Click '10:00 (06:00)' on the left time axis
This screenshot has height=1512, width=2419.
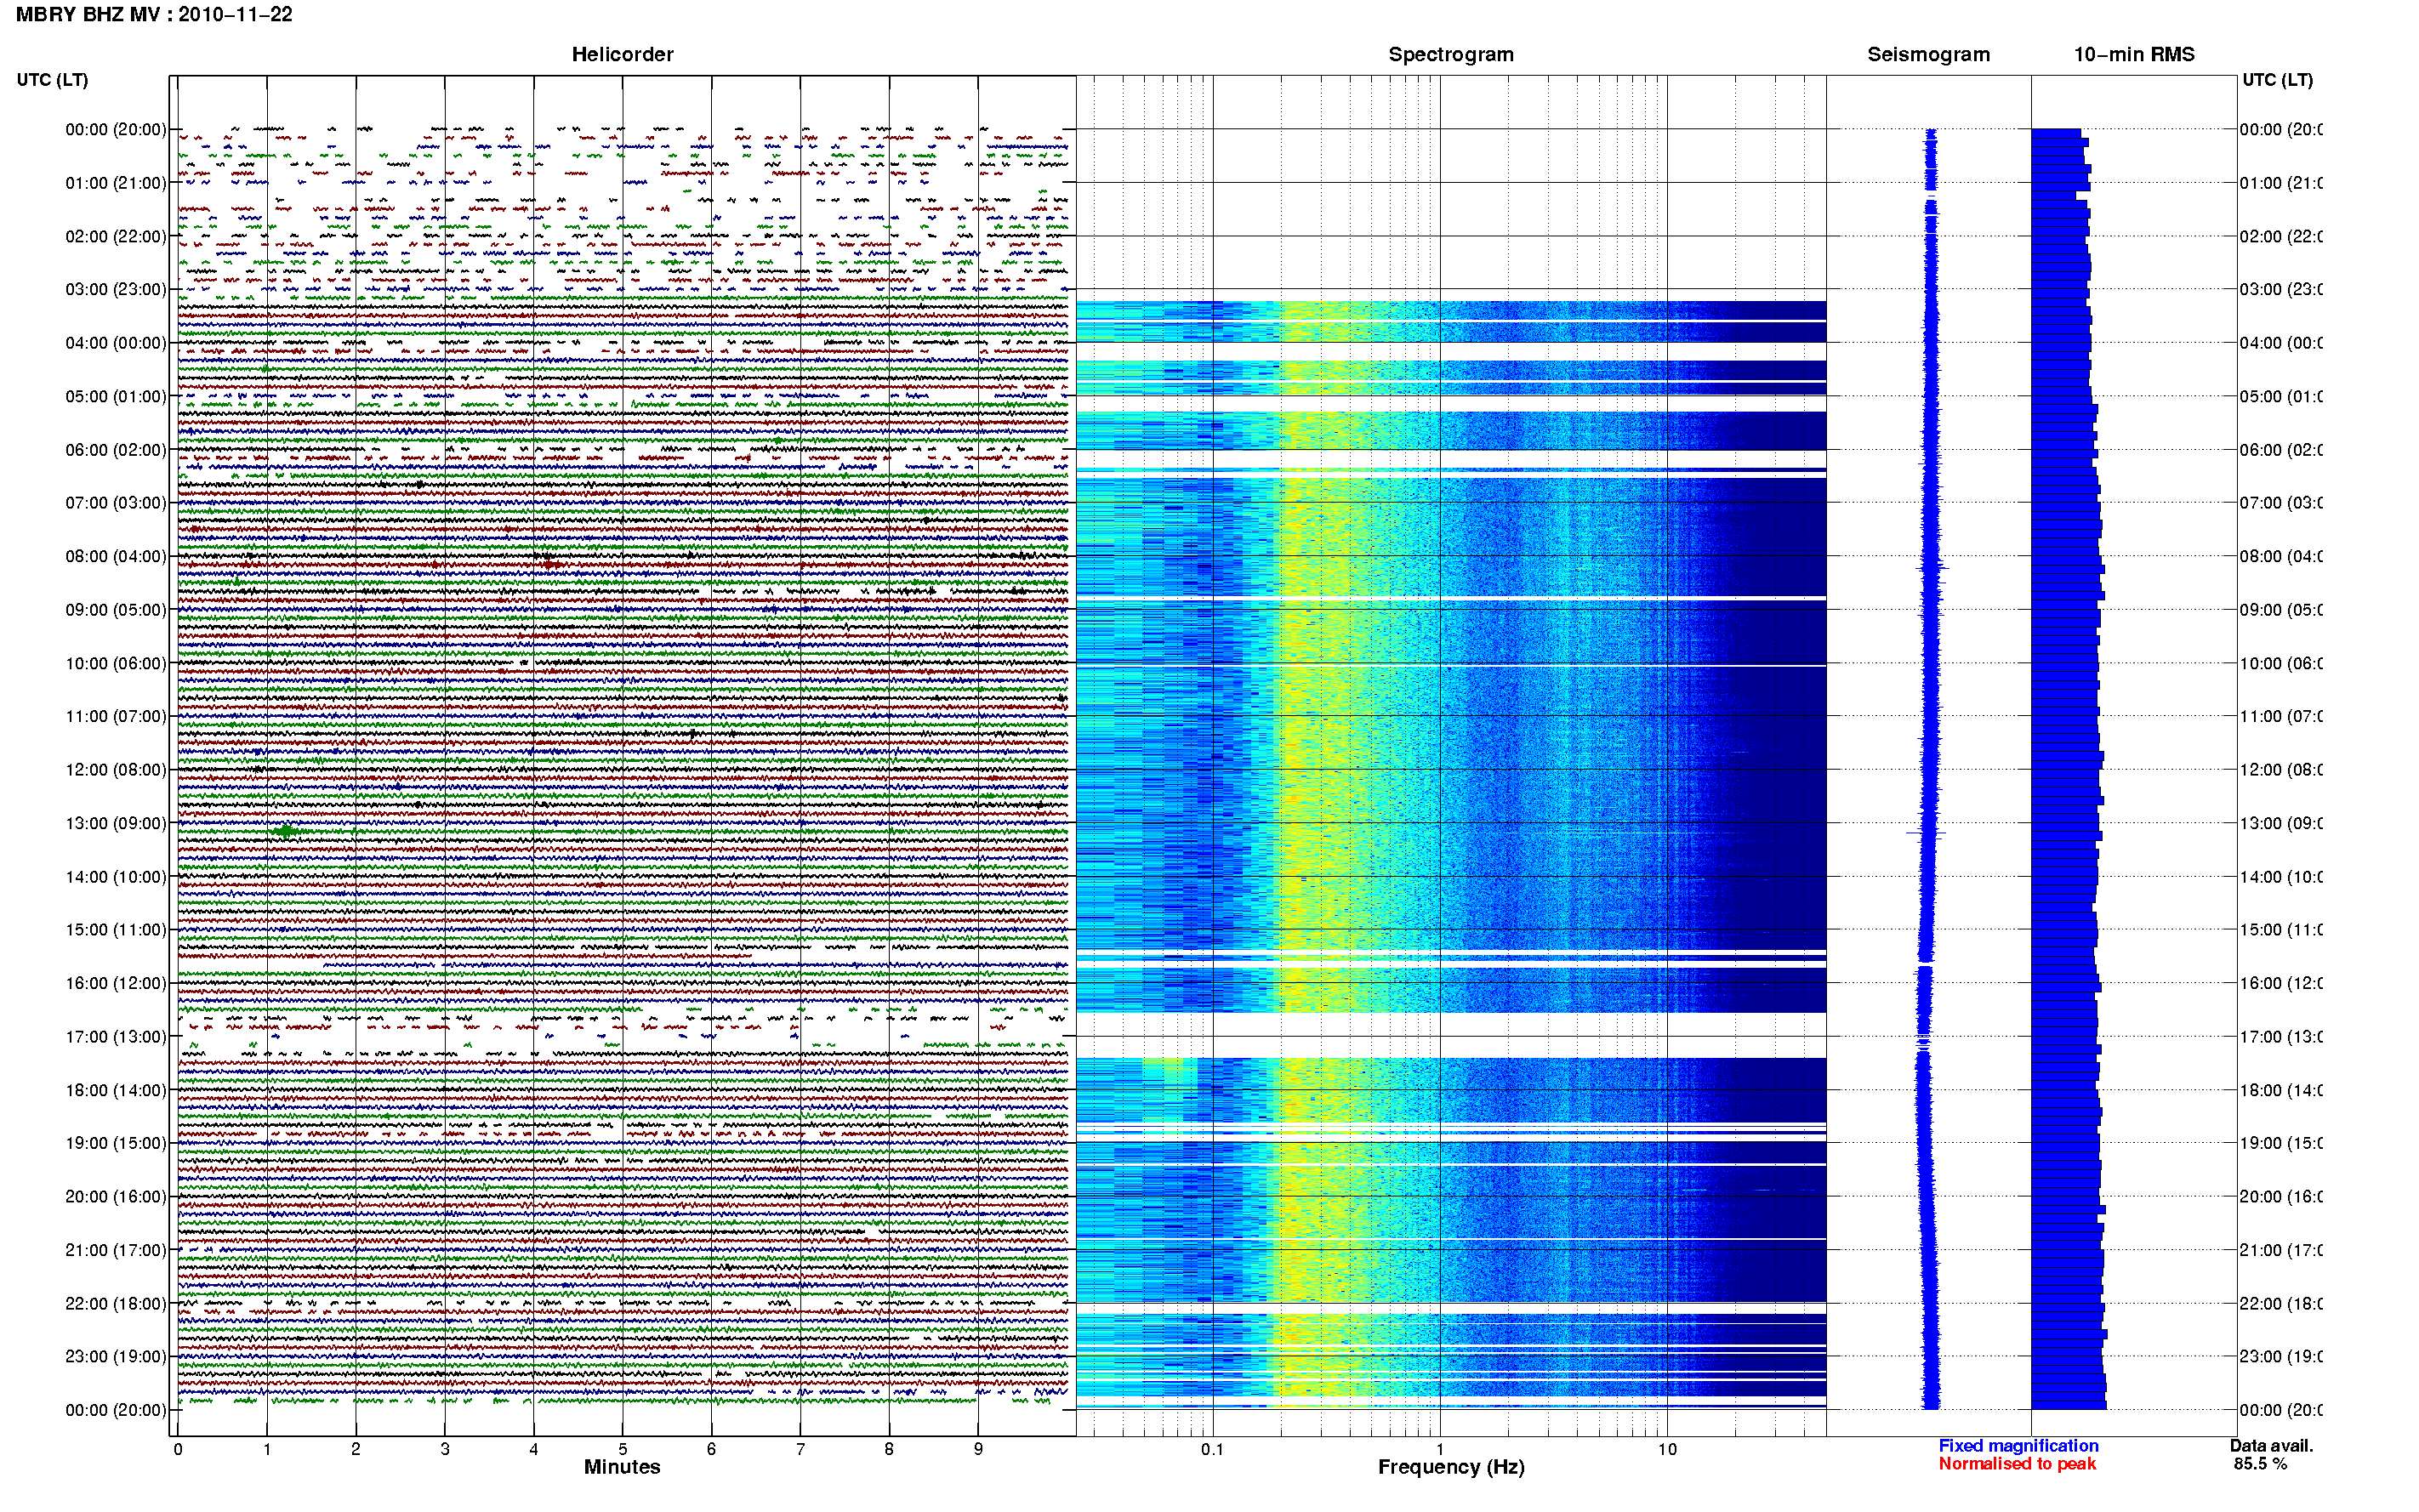116,663
